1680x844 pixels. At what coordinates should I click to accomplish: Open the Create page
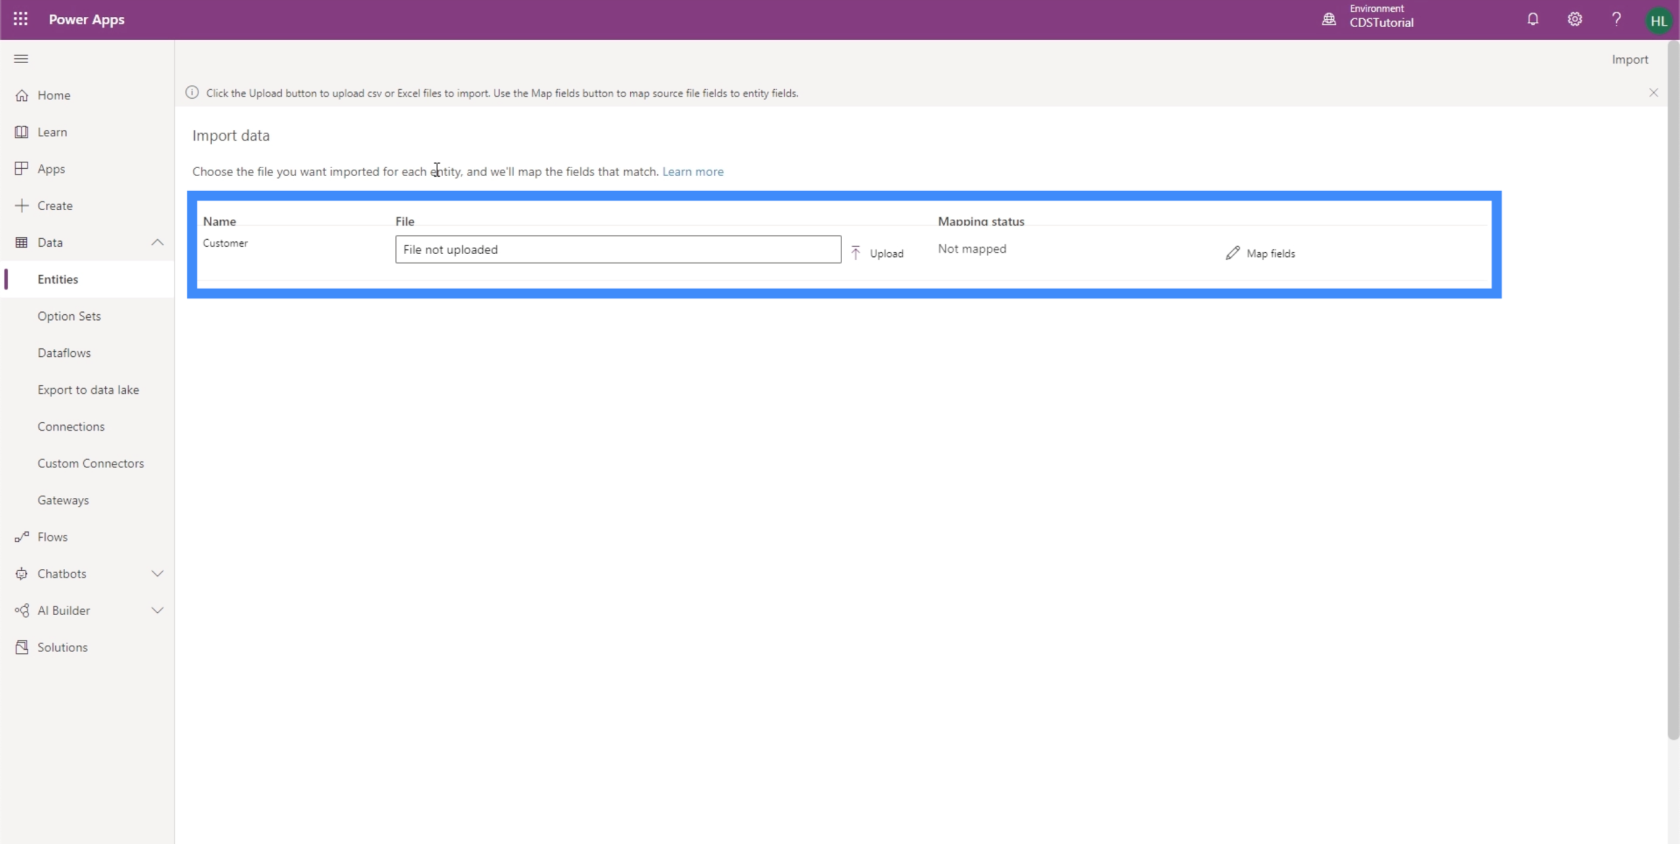point(55,206)
